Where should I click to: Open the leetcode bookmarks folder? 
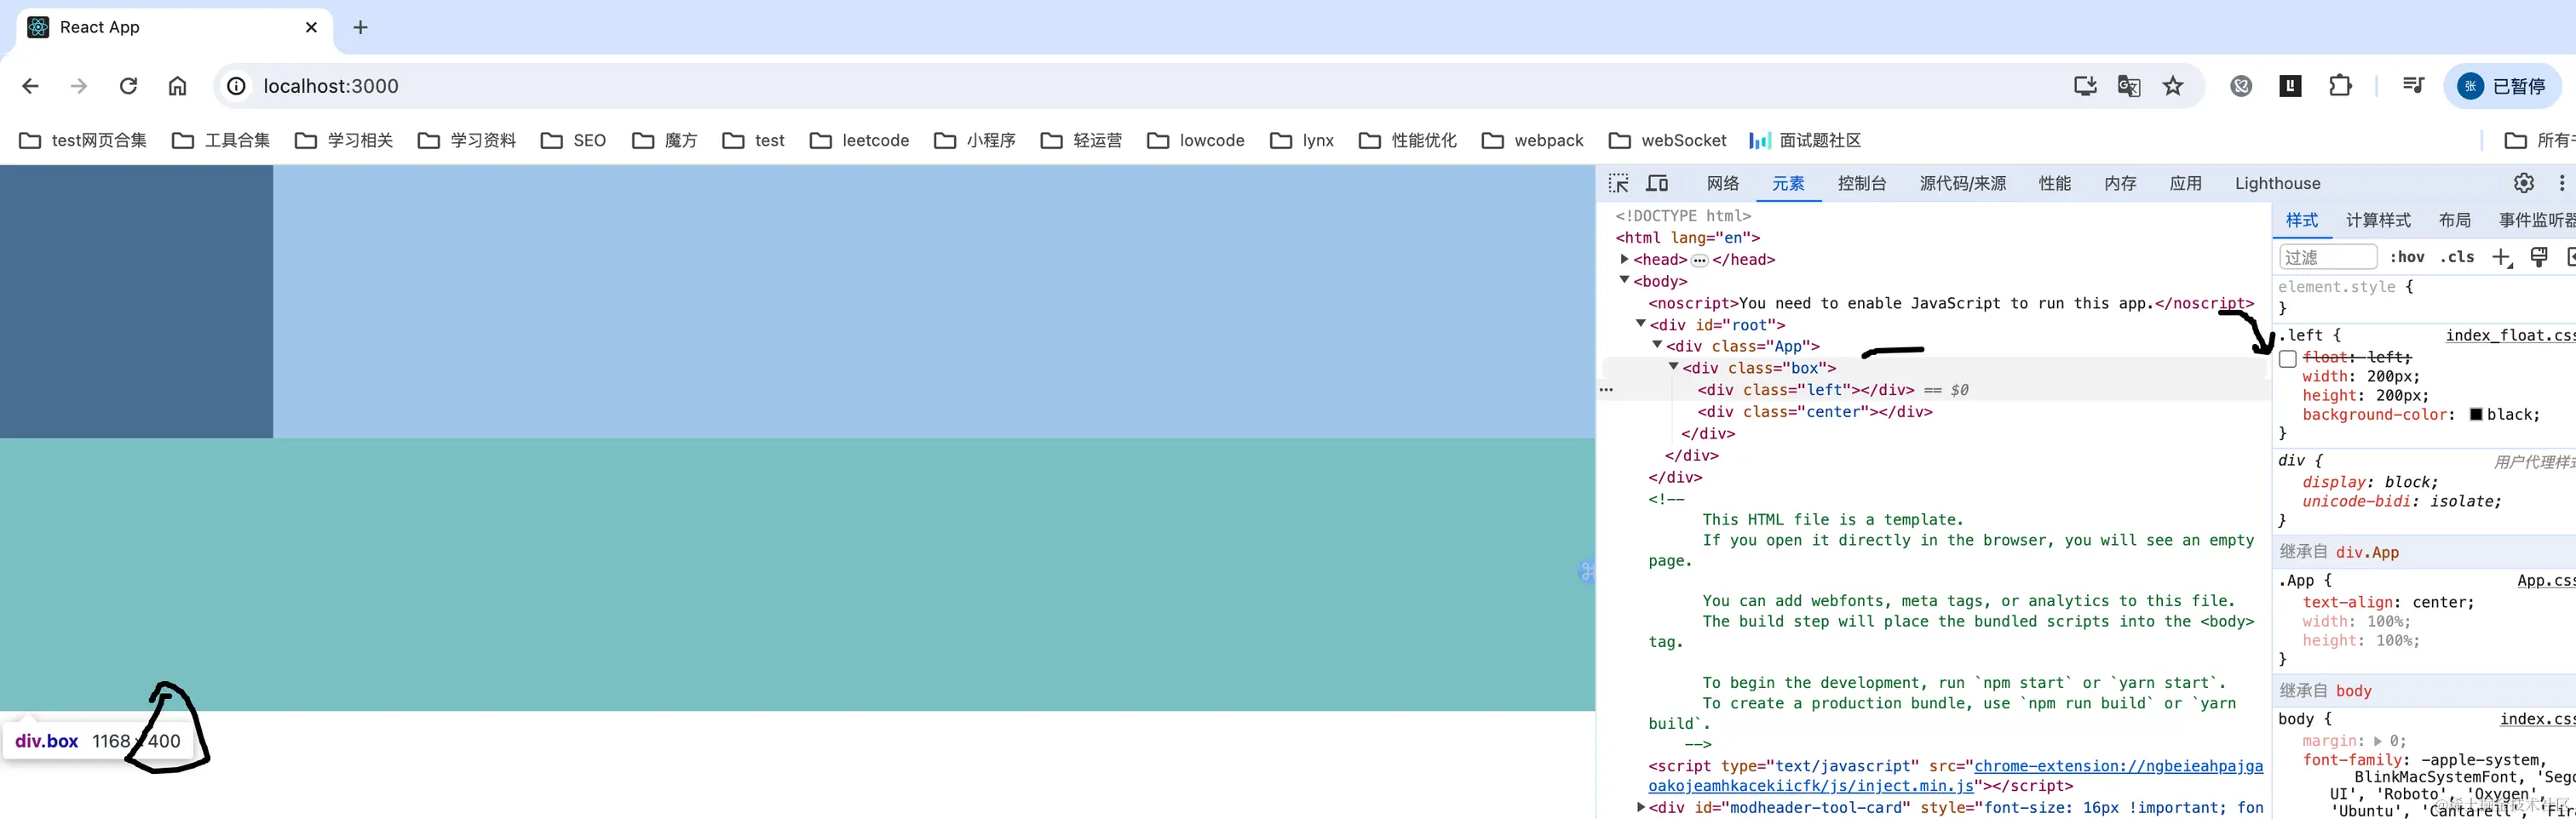coord(860,140)
